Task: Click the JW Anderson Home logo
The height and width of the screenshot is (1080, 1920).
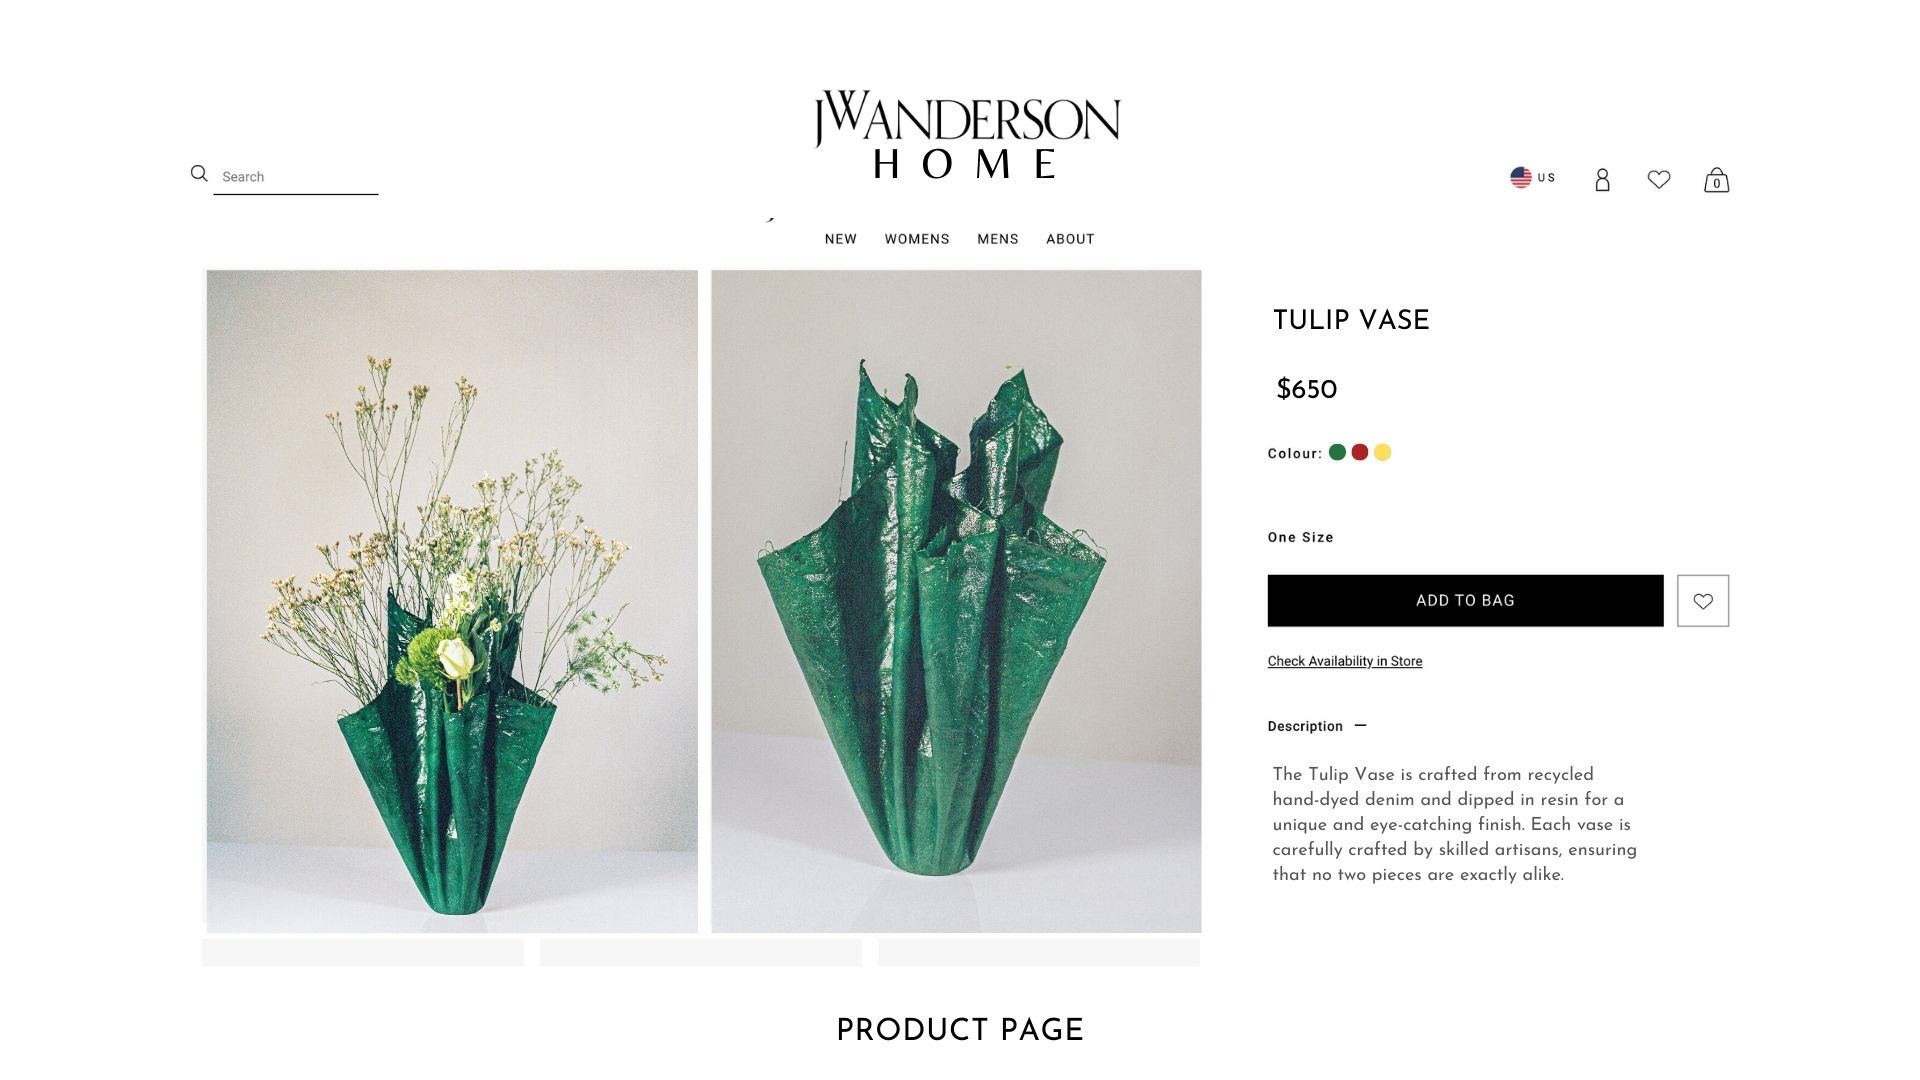Action: pyautogui.click(x=967, y=135)
